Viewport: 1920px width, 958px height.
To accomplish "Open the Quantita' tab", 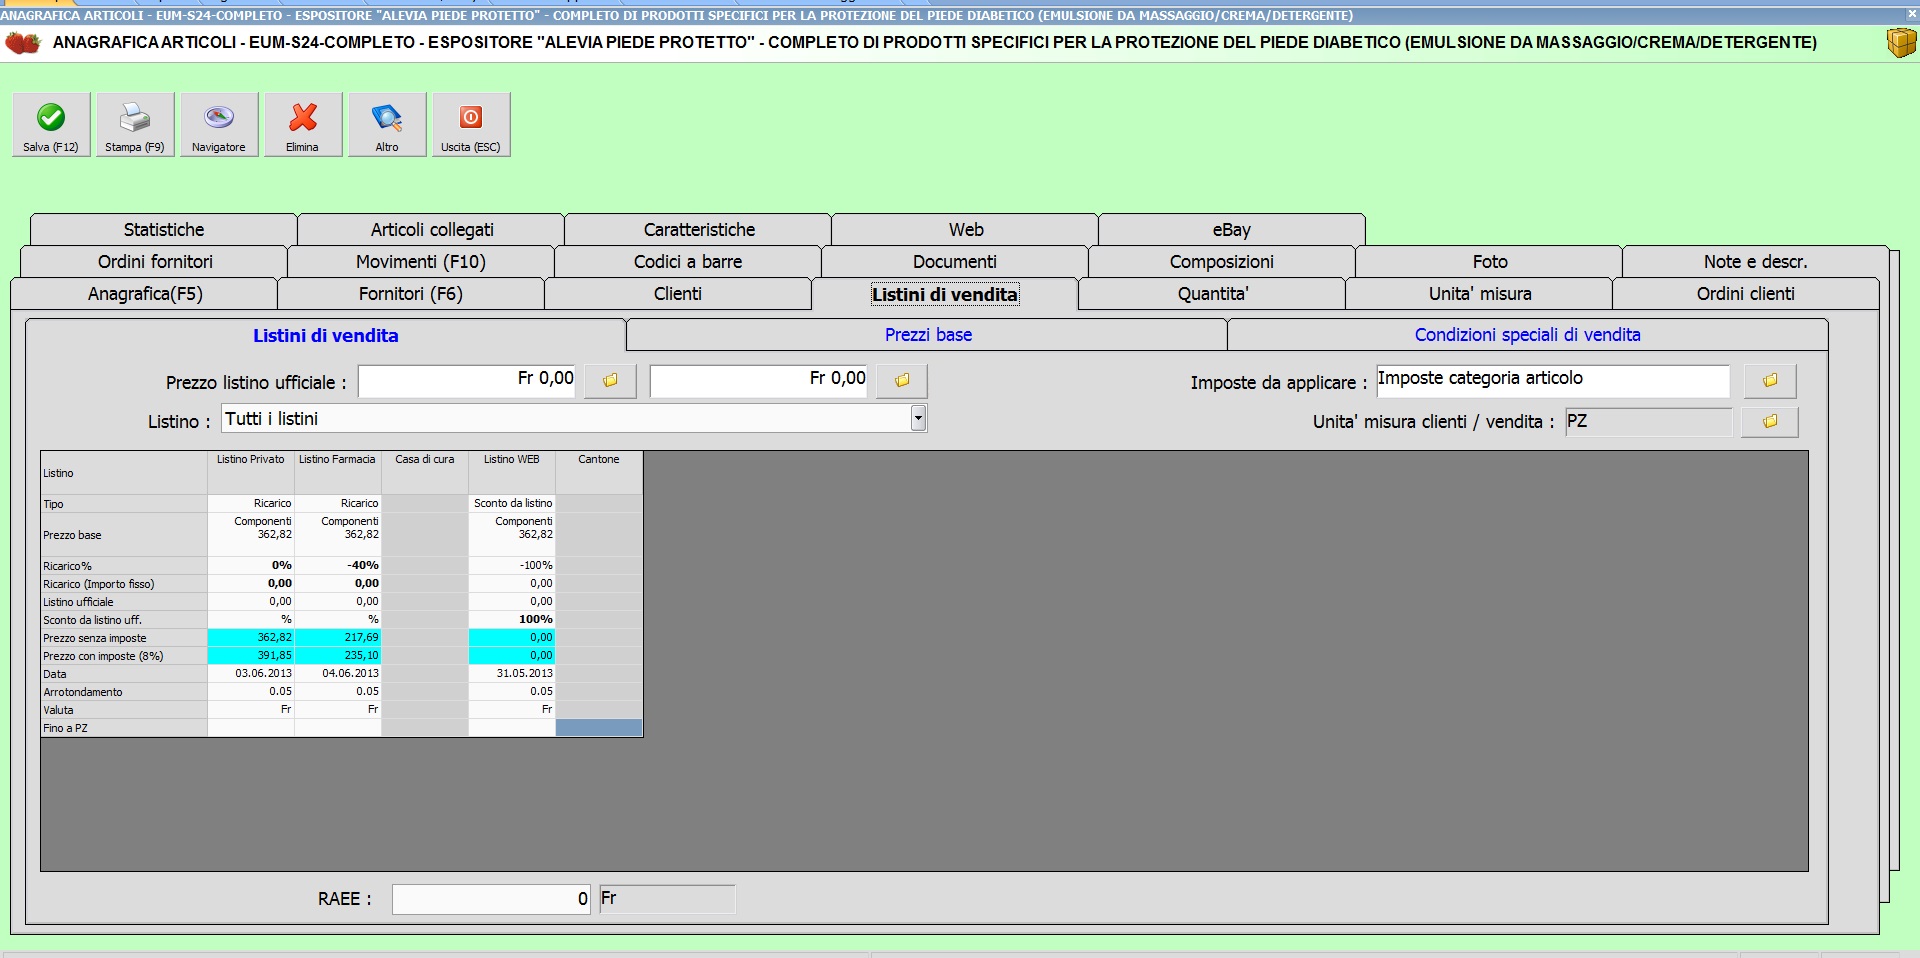I will [1213, 294].
